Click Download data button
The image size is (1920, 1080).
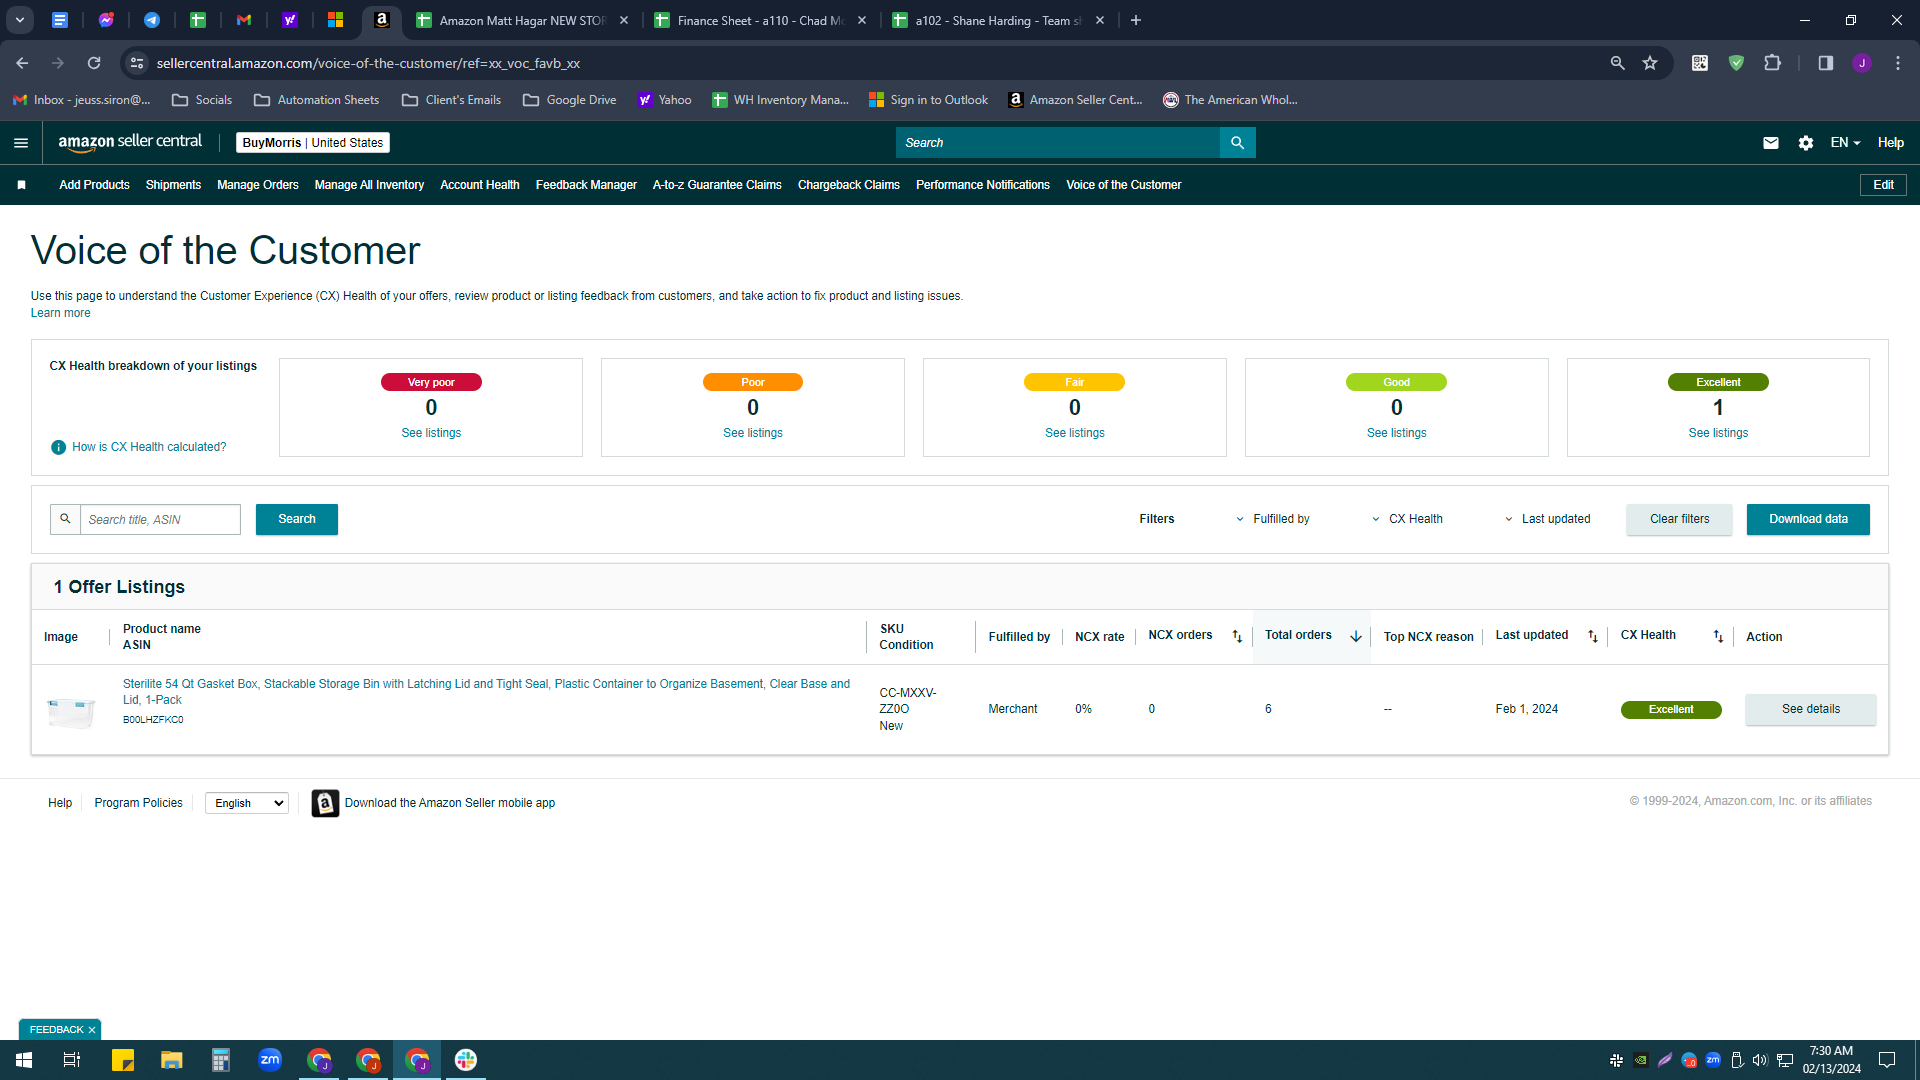click(x=1808, y=519)
